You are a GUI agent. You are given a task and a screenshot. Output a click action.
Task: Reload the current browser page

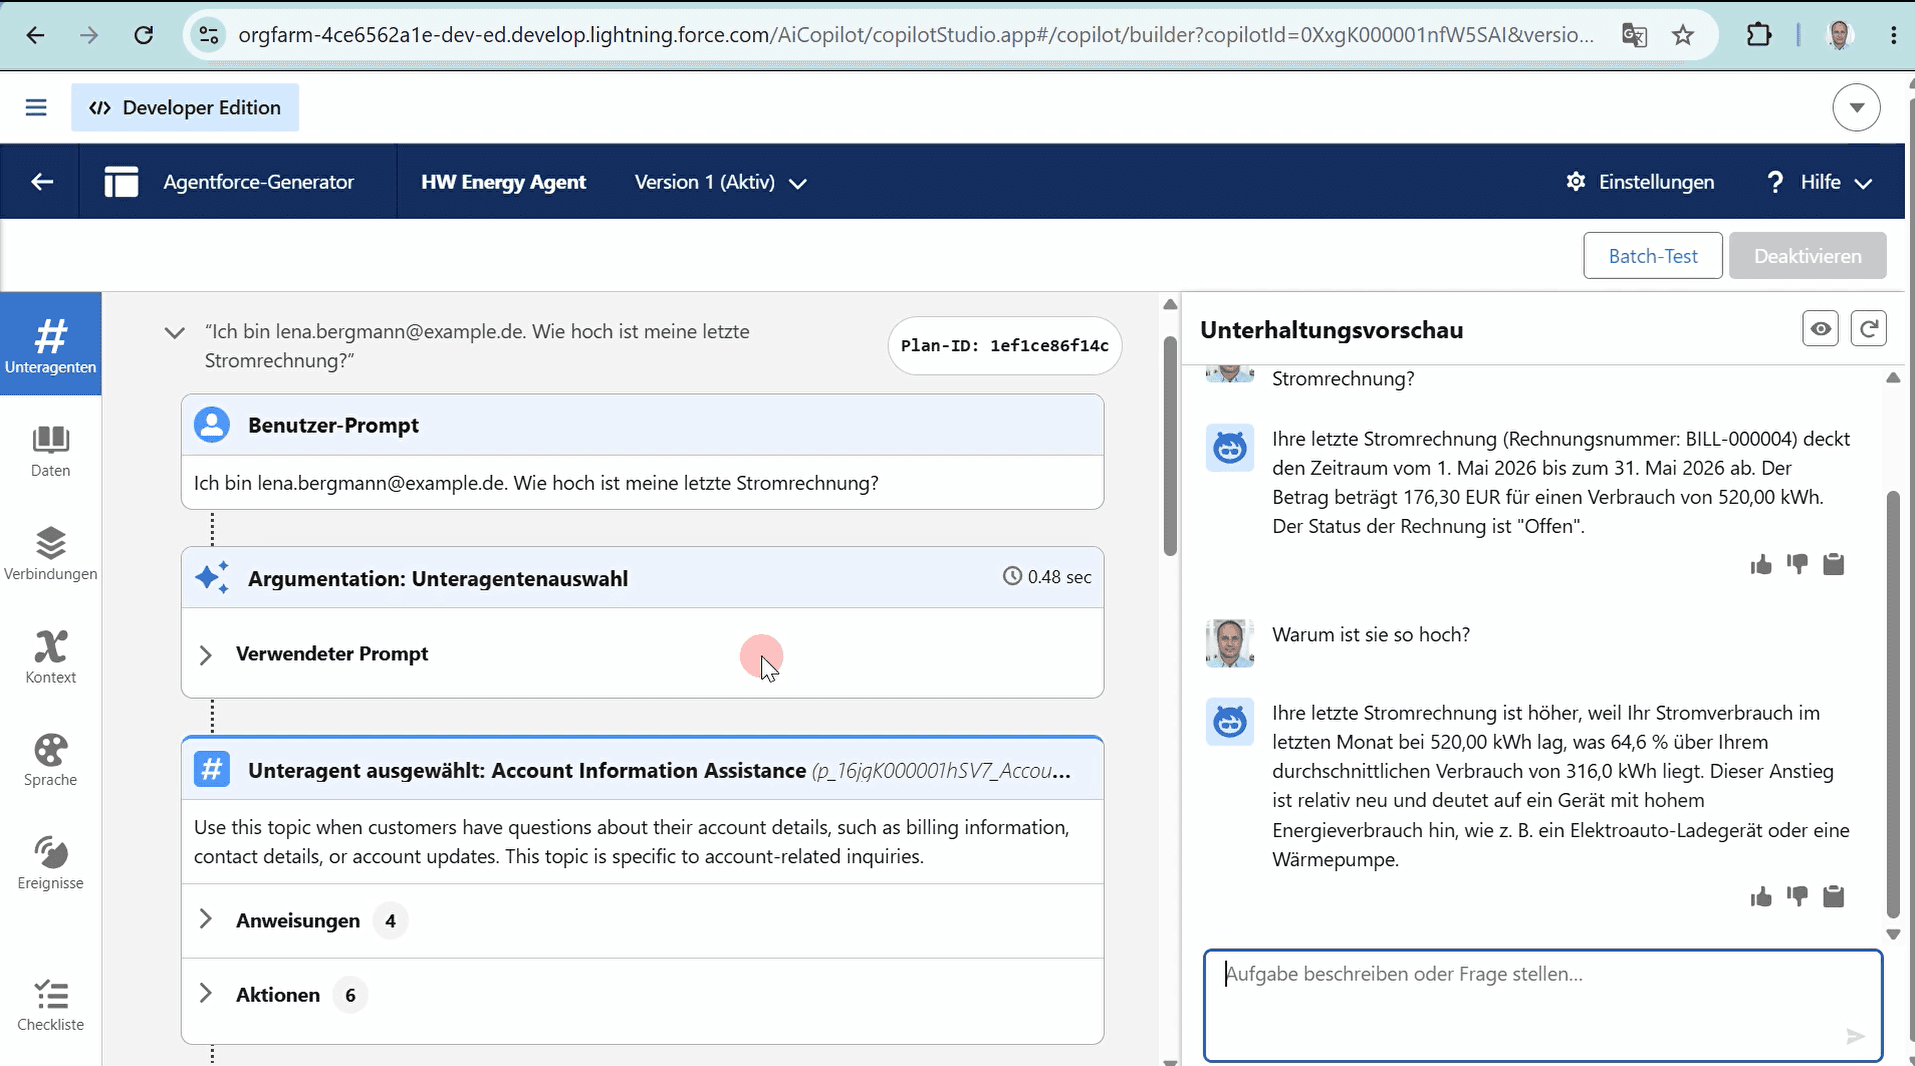point(144,35)
